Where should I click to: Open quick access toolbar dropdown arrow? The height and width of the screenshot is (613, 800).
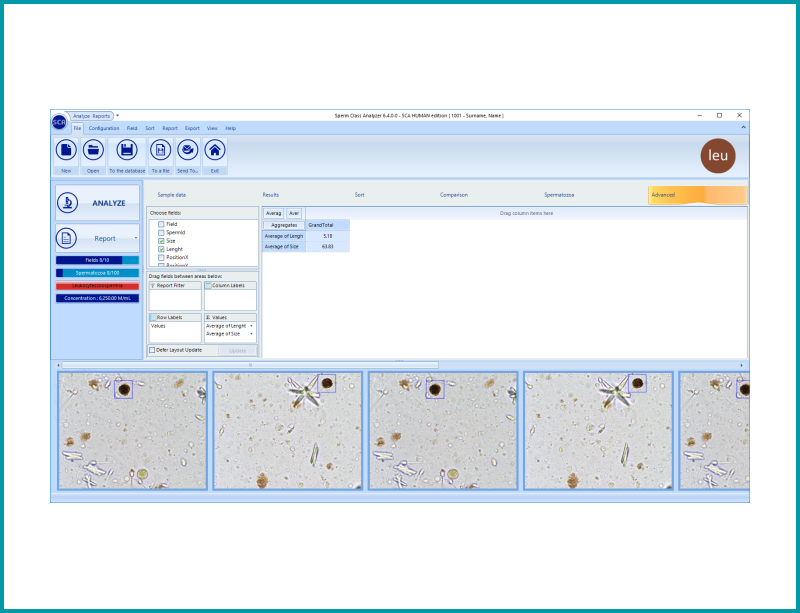coord(117,116)
